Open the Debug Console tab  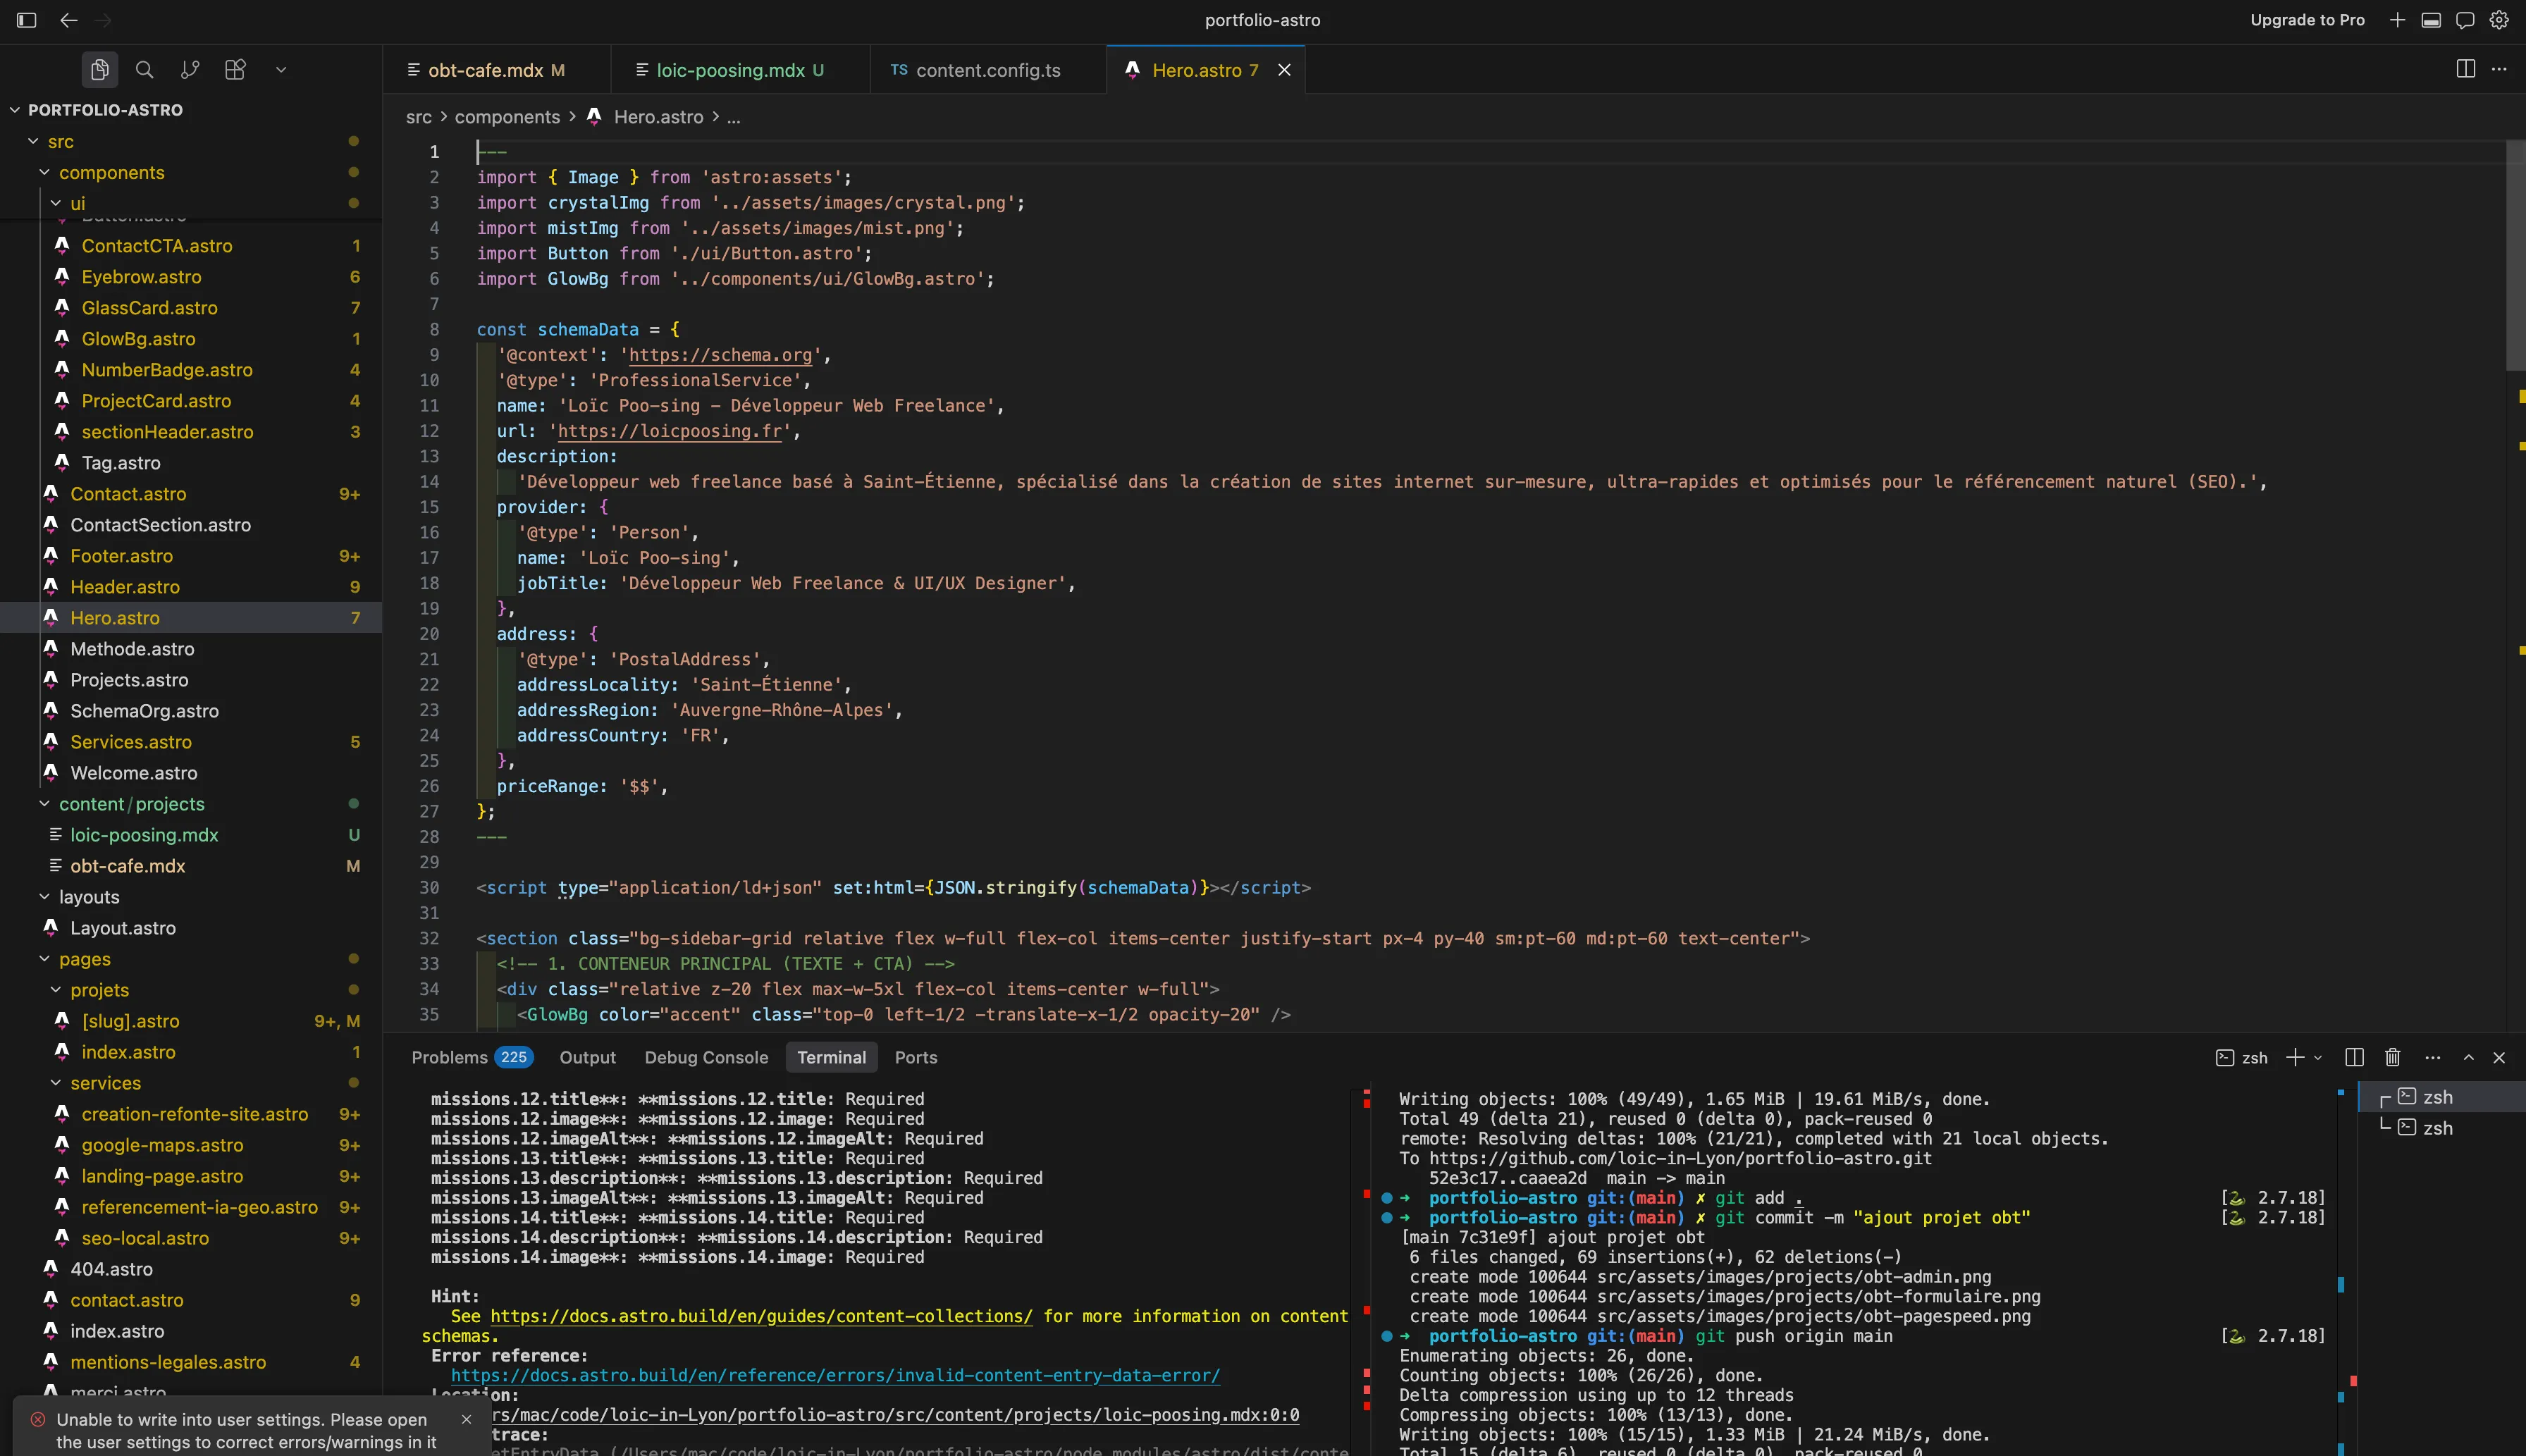click(706, 1057)
